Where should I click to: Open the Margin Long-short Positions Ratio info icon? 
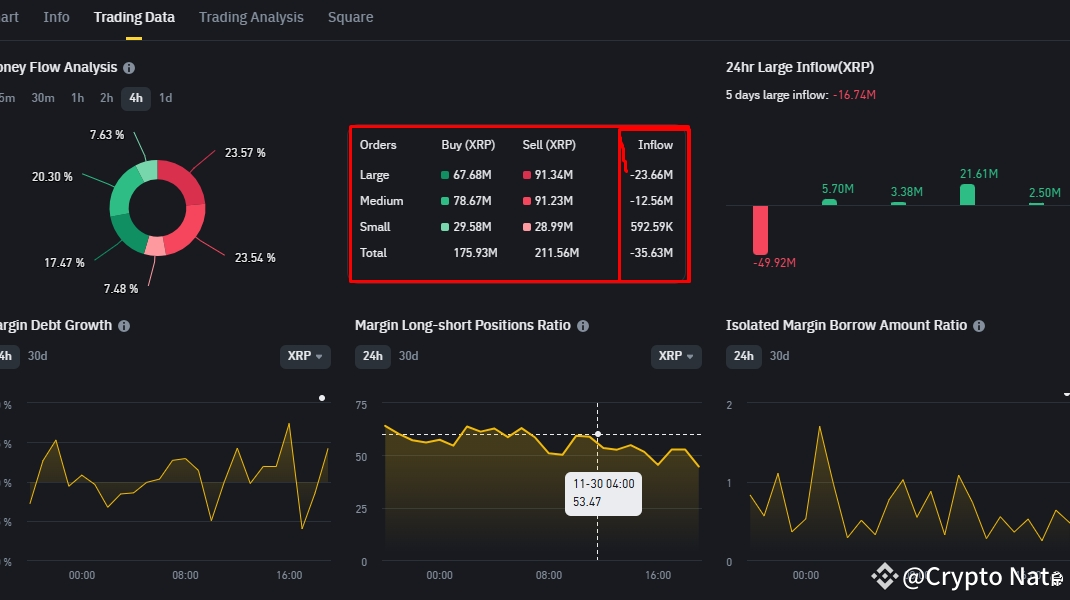point(583,326)
